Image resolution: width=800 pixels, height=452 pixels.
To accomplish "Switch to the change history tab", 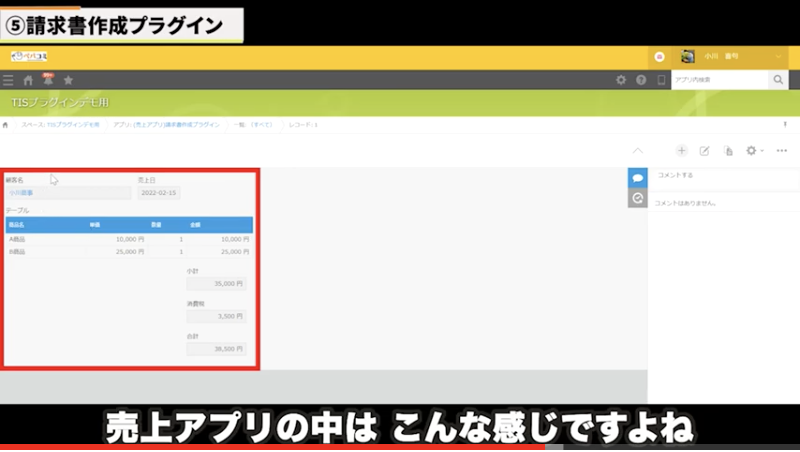I will [x=637, y=198].
